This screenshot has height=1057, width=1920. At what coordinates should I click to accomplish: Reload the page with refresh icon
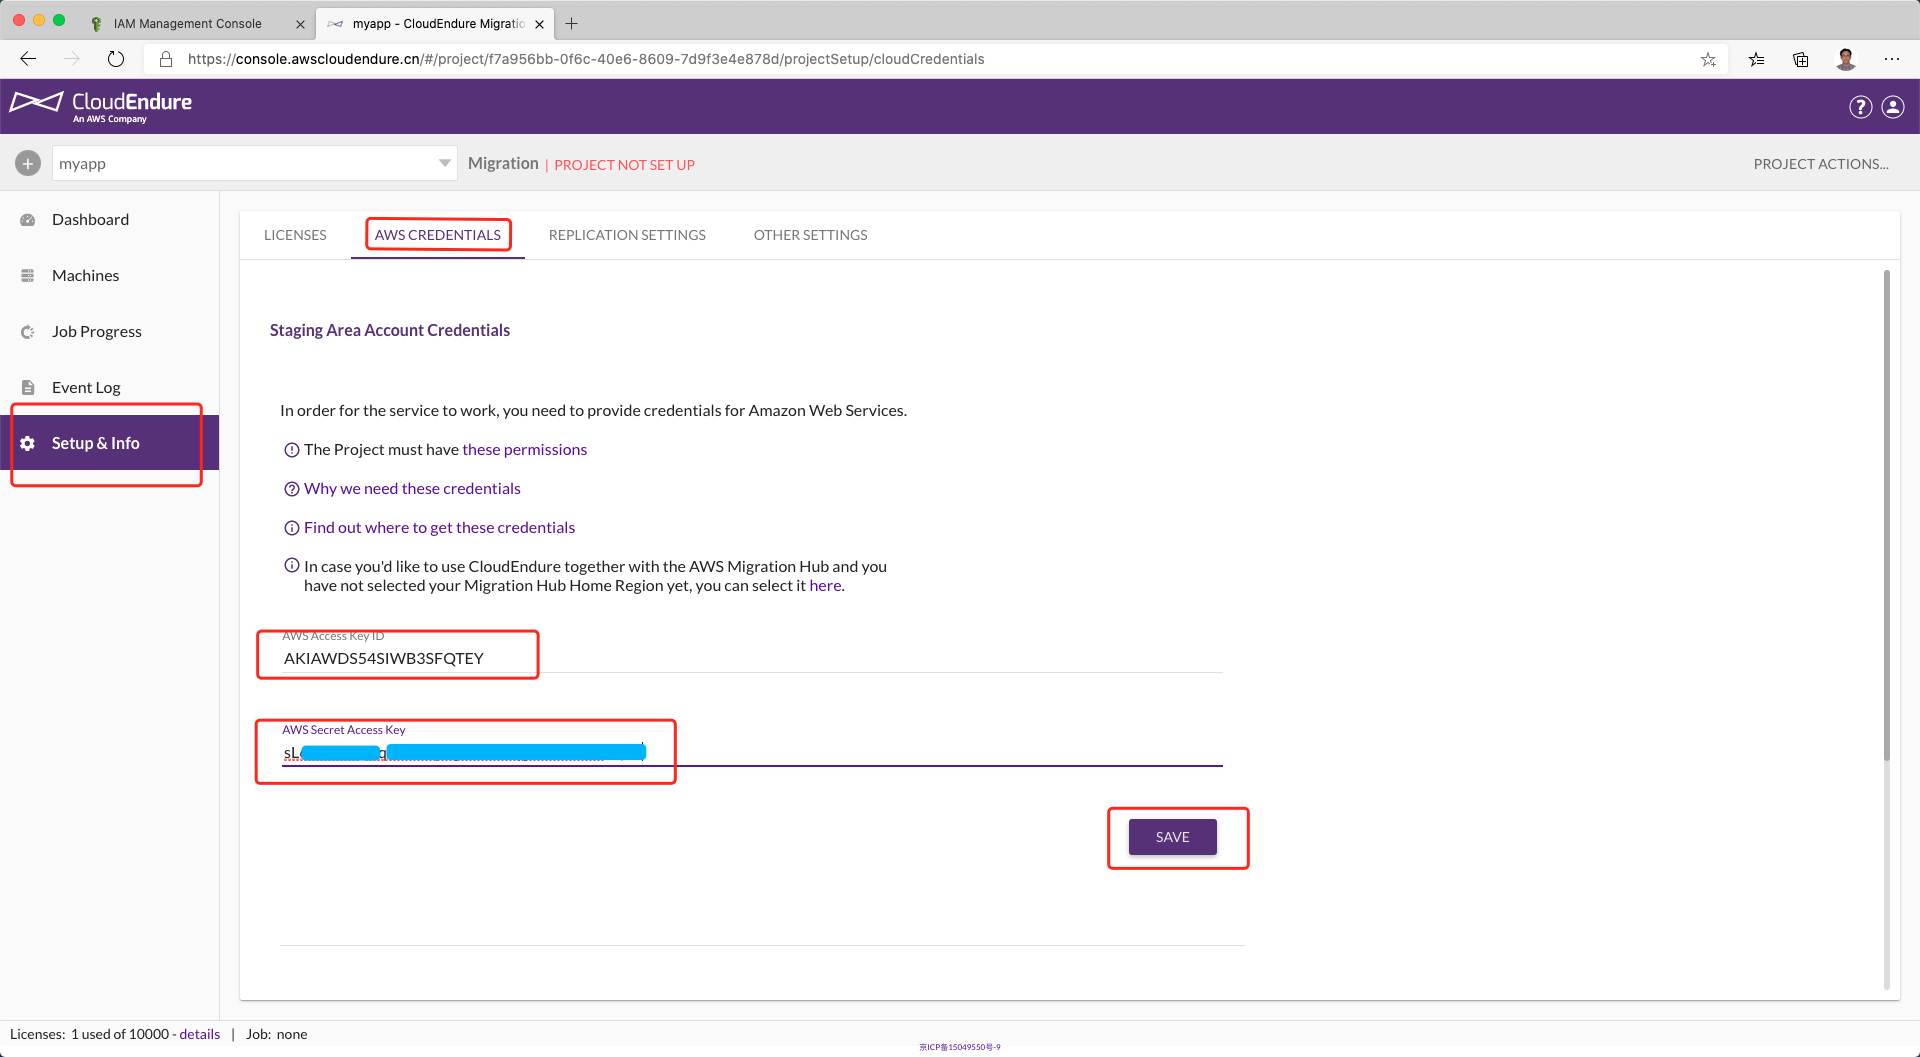[x=116, y=59]
